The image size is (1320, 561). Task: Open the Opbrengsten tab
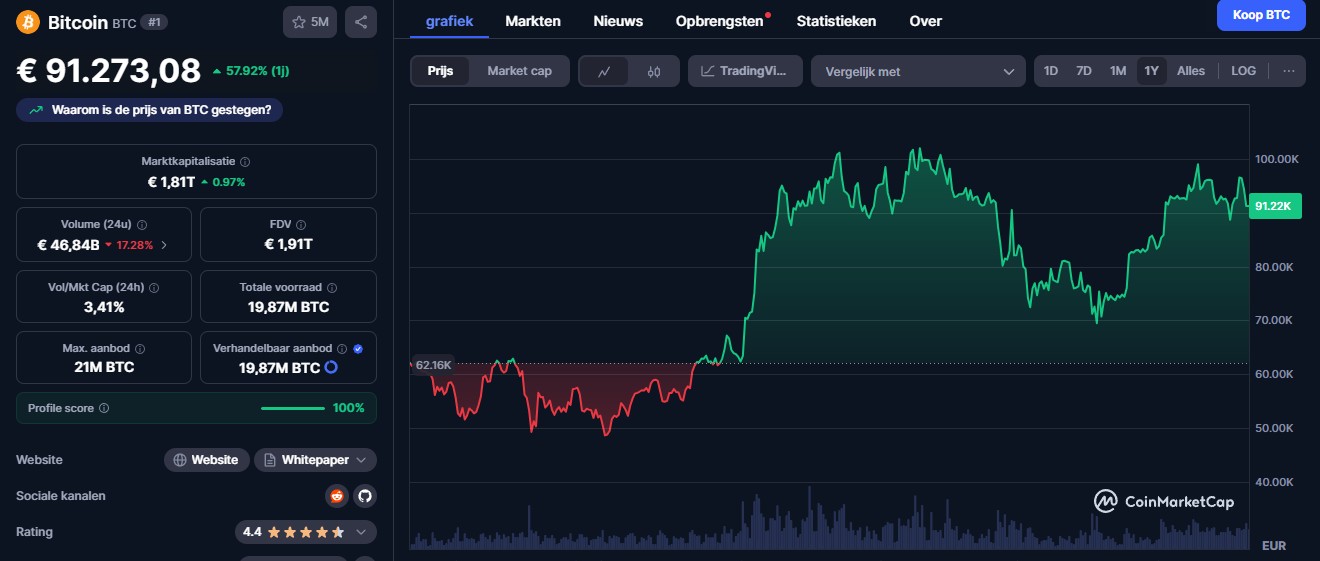720,21
